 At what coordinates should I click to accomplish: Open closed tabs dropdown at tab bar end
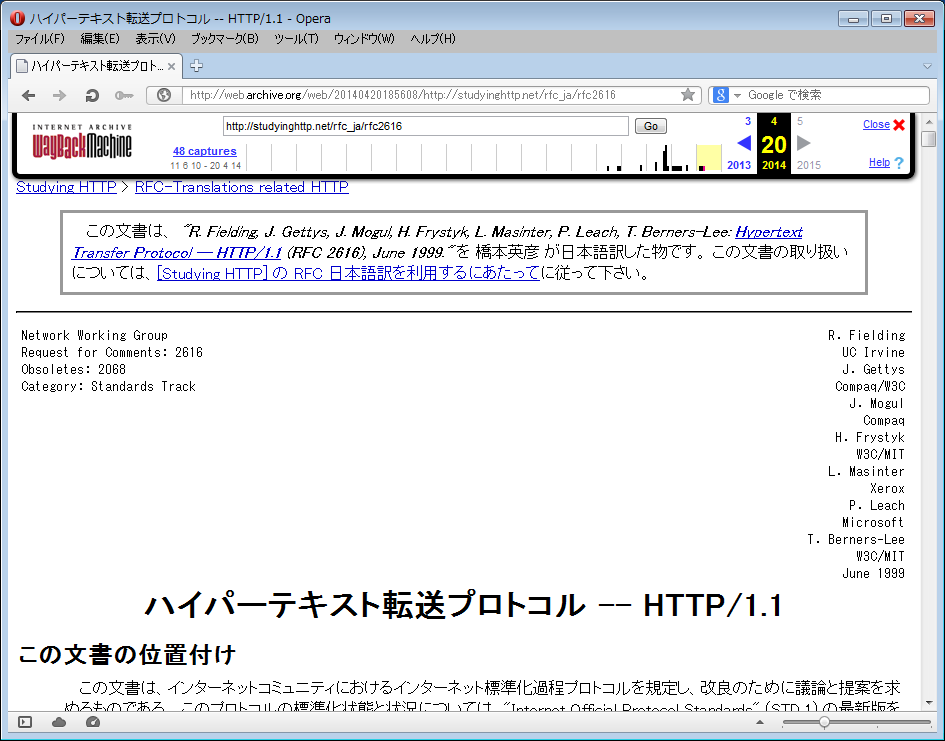point(928,66)
